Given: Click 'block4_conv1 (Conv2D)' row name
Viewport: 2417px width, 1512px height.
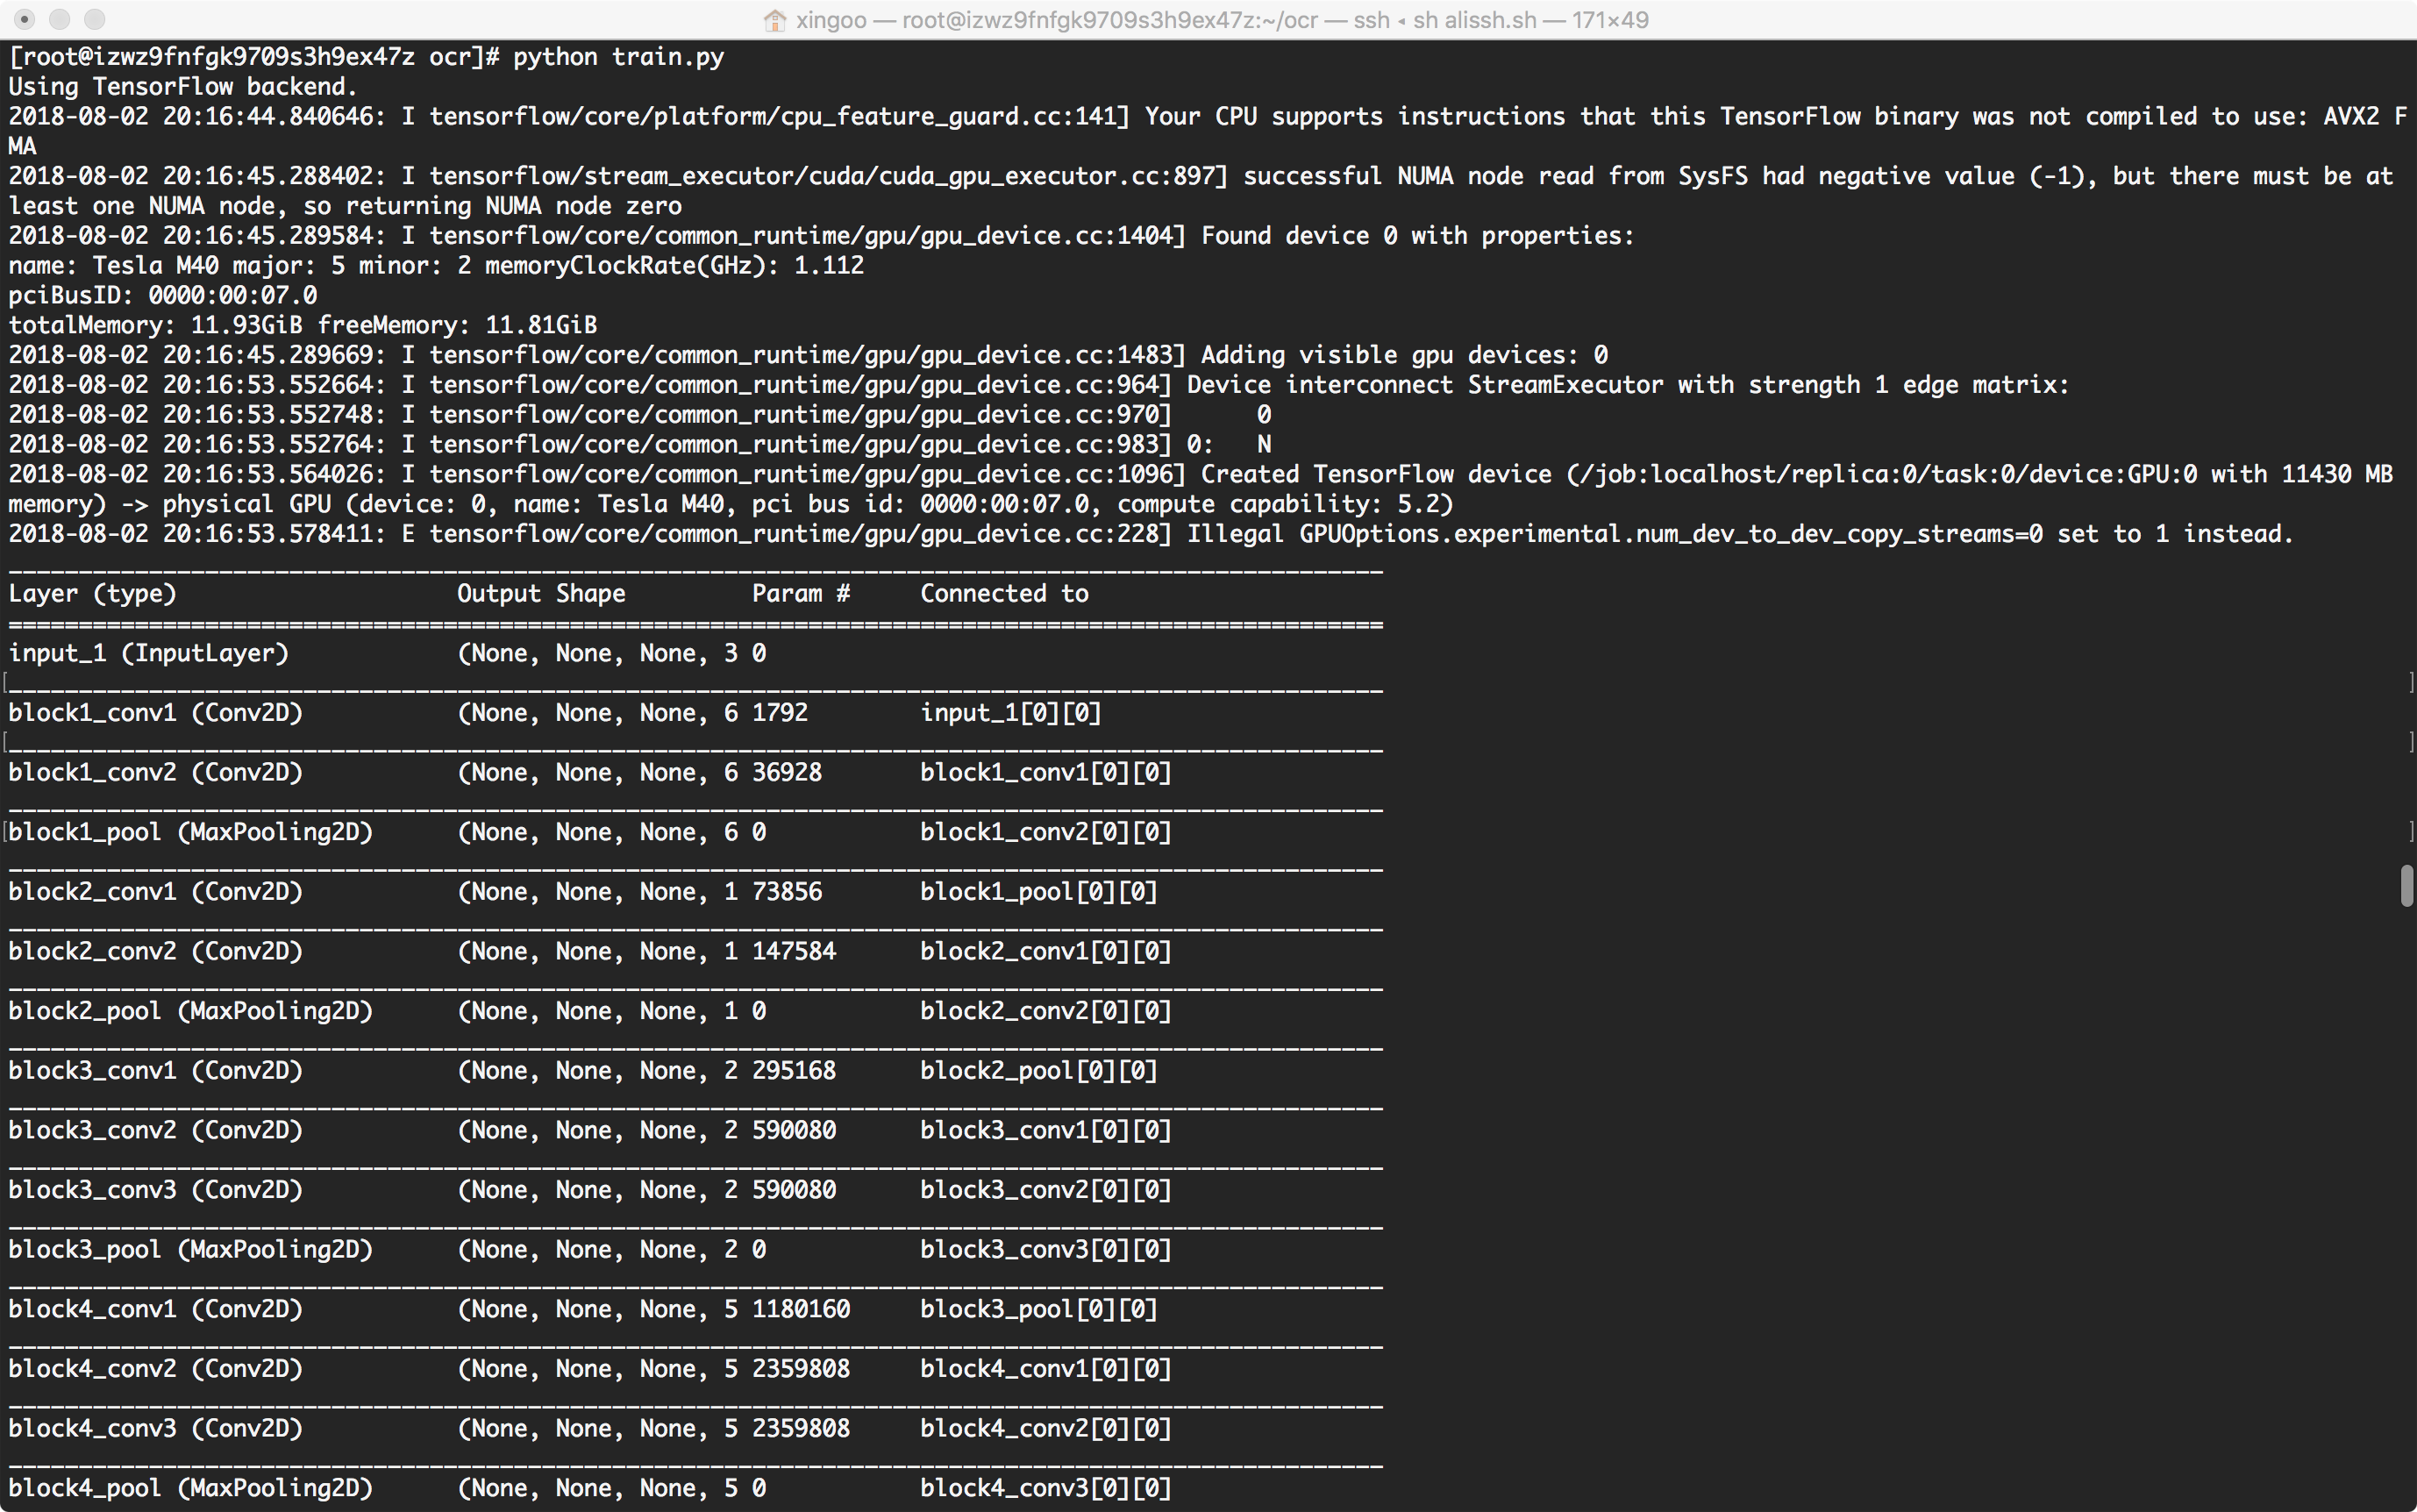Looking at the screenshot, I should 155,1310.
